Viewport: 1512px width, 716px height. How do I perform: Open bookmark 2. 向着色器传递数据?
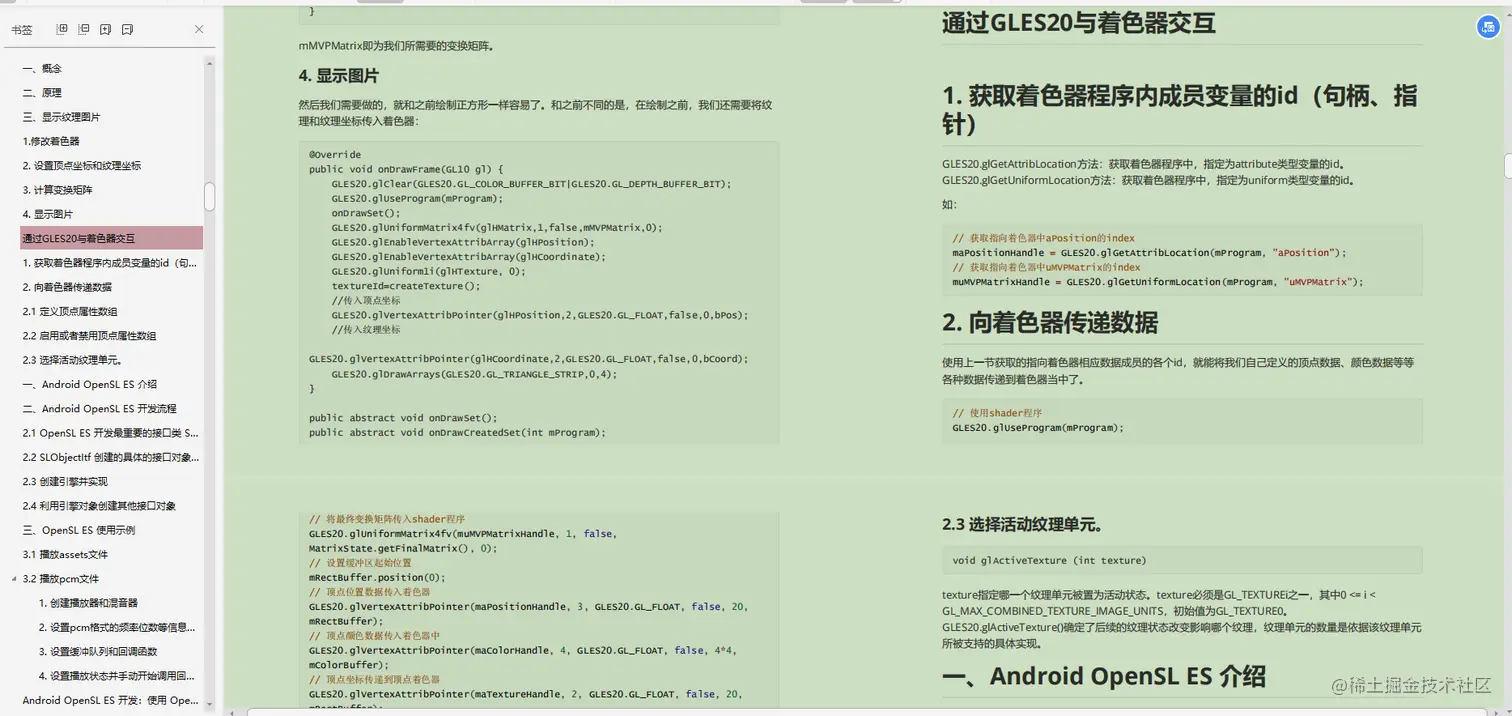tap(67, 287)
